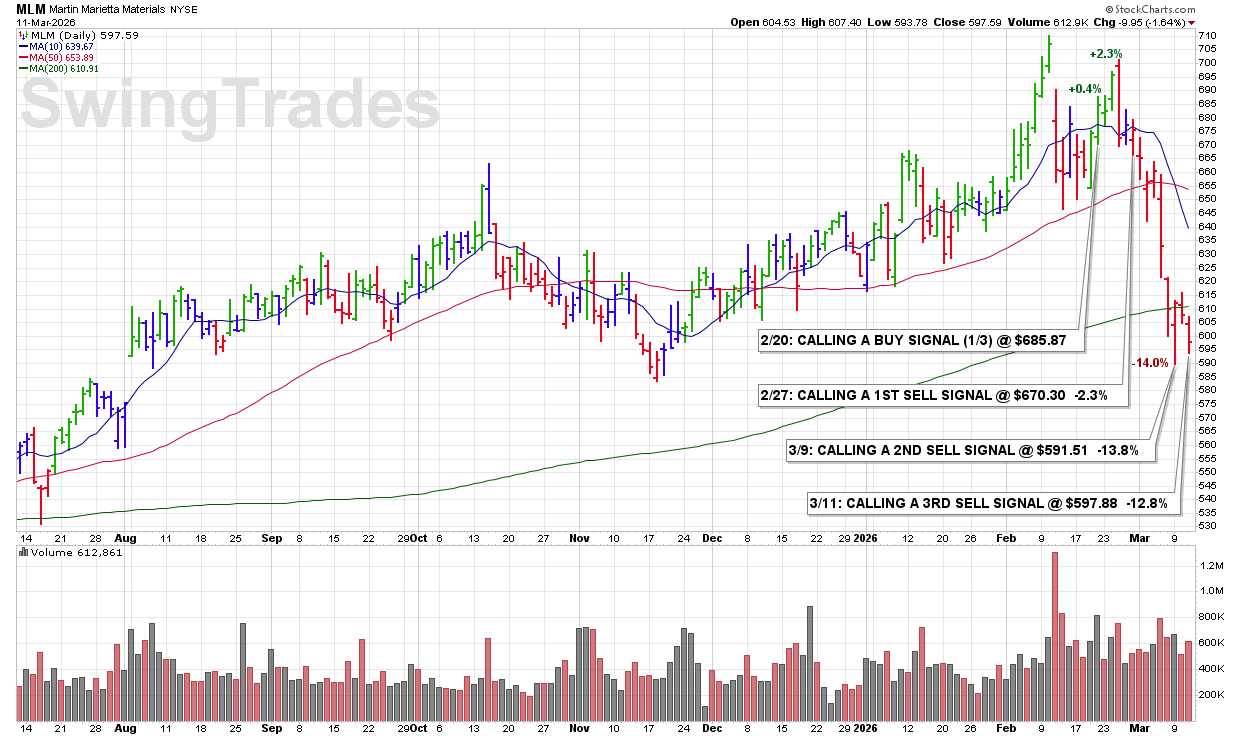Click the red MA(50) legend line

click(x=23, y=58)
